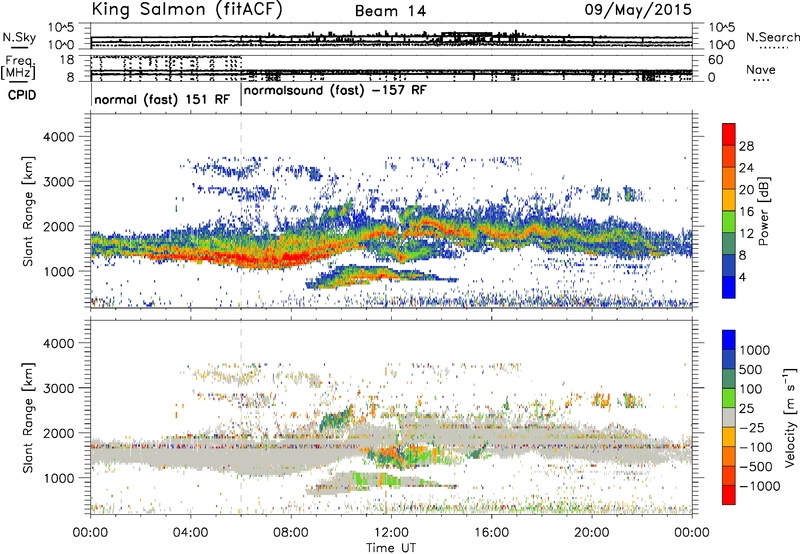800x554 pixels.
Task: Click the '20:00' time tick label
Action: [591, 533]
